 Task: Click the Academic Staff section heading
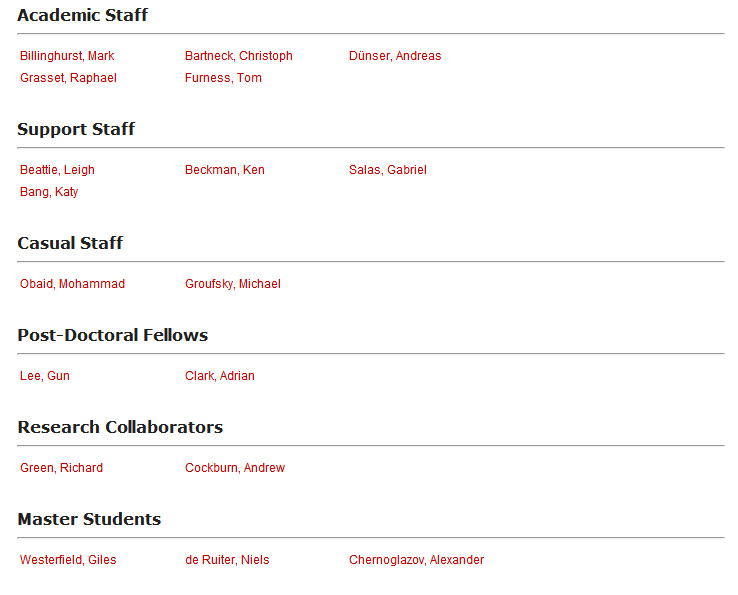82,15
